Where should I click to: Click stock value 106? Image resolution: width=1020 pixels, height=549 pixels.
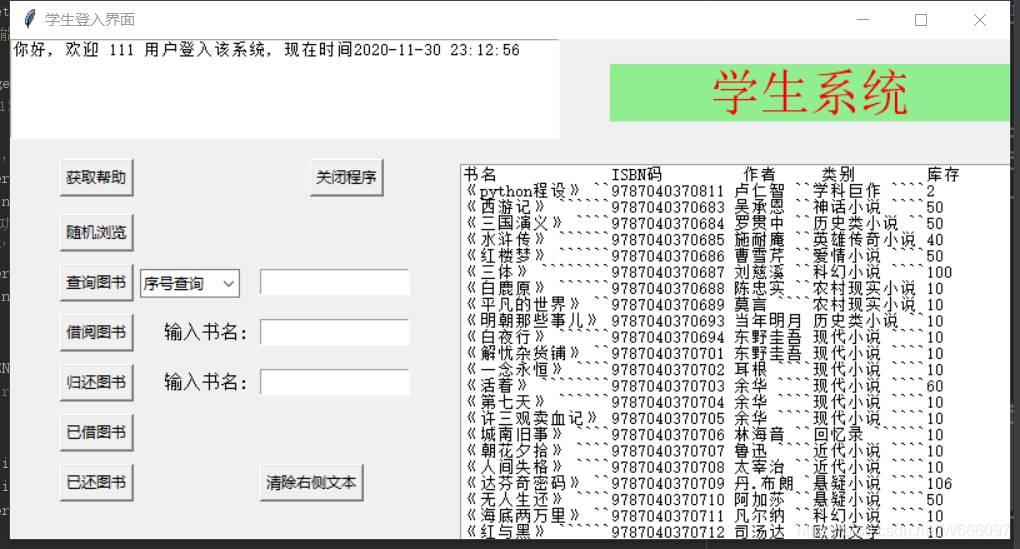[939, 484]
